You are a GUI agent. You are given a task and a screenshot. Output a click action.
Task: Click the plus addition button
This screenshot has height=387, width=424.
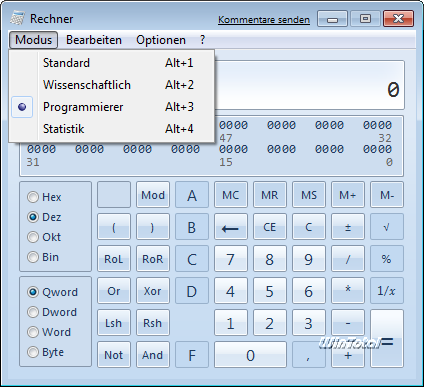348,356
